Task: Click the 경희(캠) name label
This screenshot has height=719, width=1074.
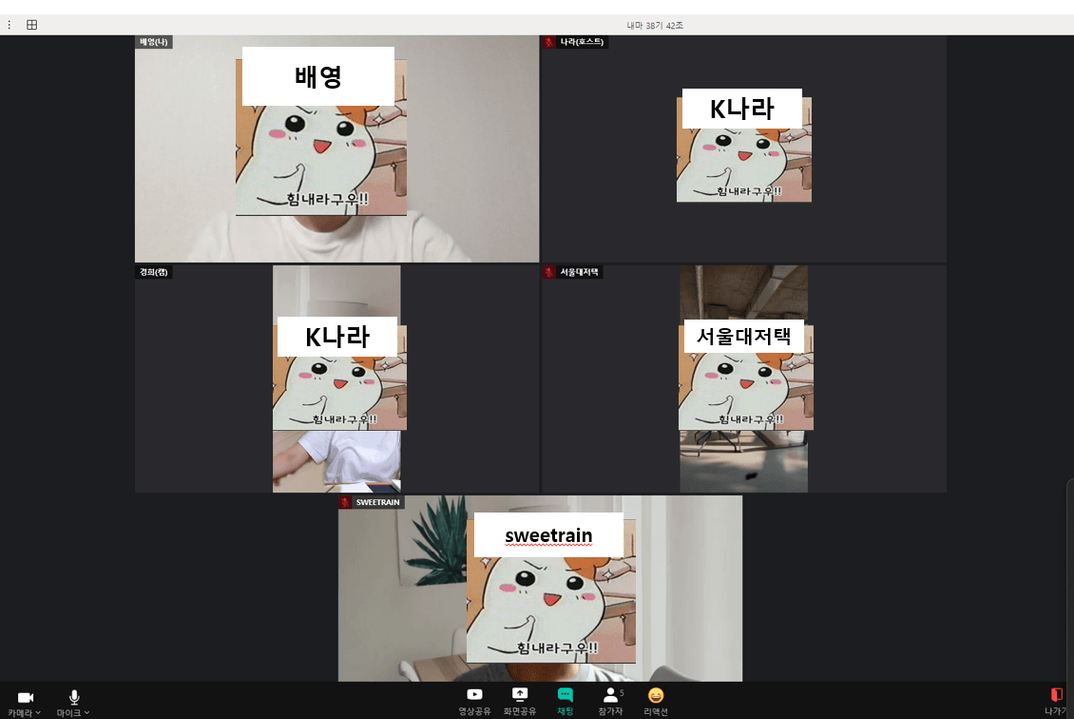Action: pos(153,272)
